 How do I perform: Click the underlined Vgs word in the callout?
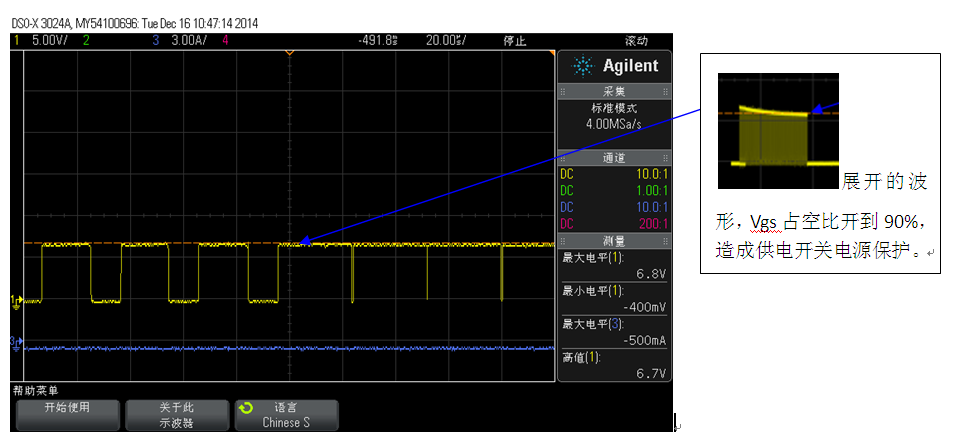point(767,223)
